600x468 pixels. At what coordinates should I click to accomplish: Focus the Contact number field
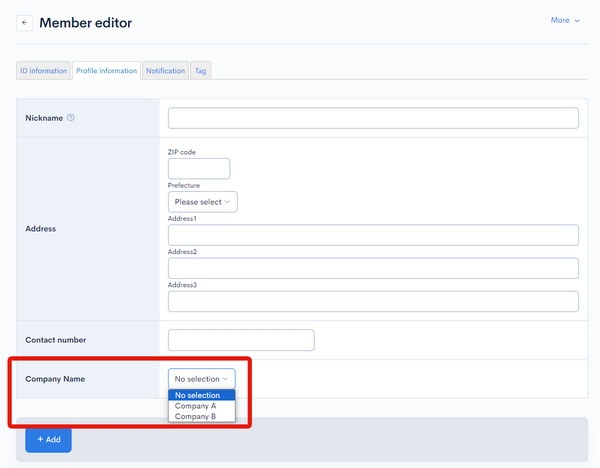pos(241,340)
